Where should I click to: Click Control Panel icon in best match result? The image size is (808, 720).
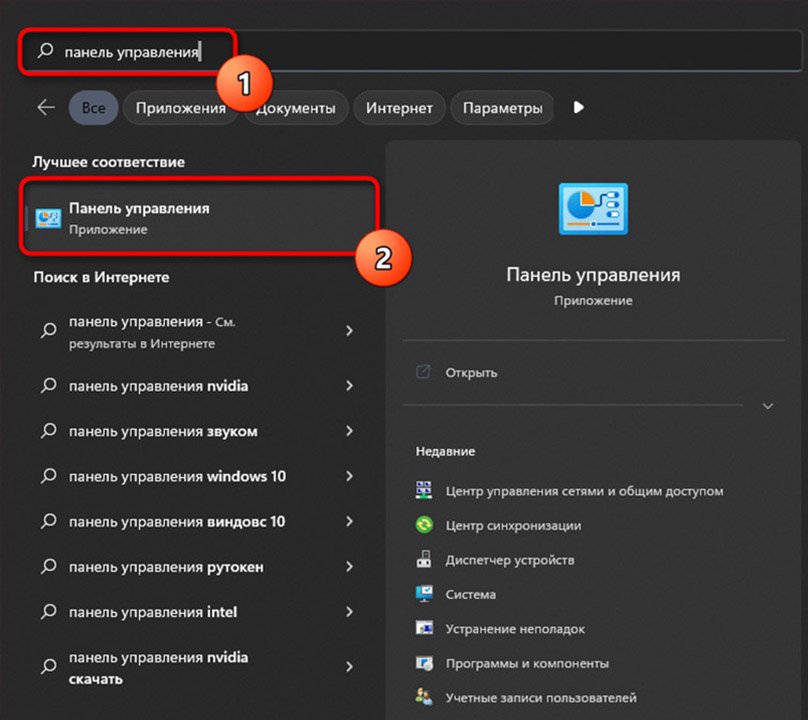(48, 218)
